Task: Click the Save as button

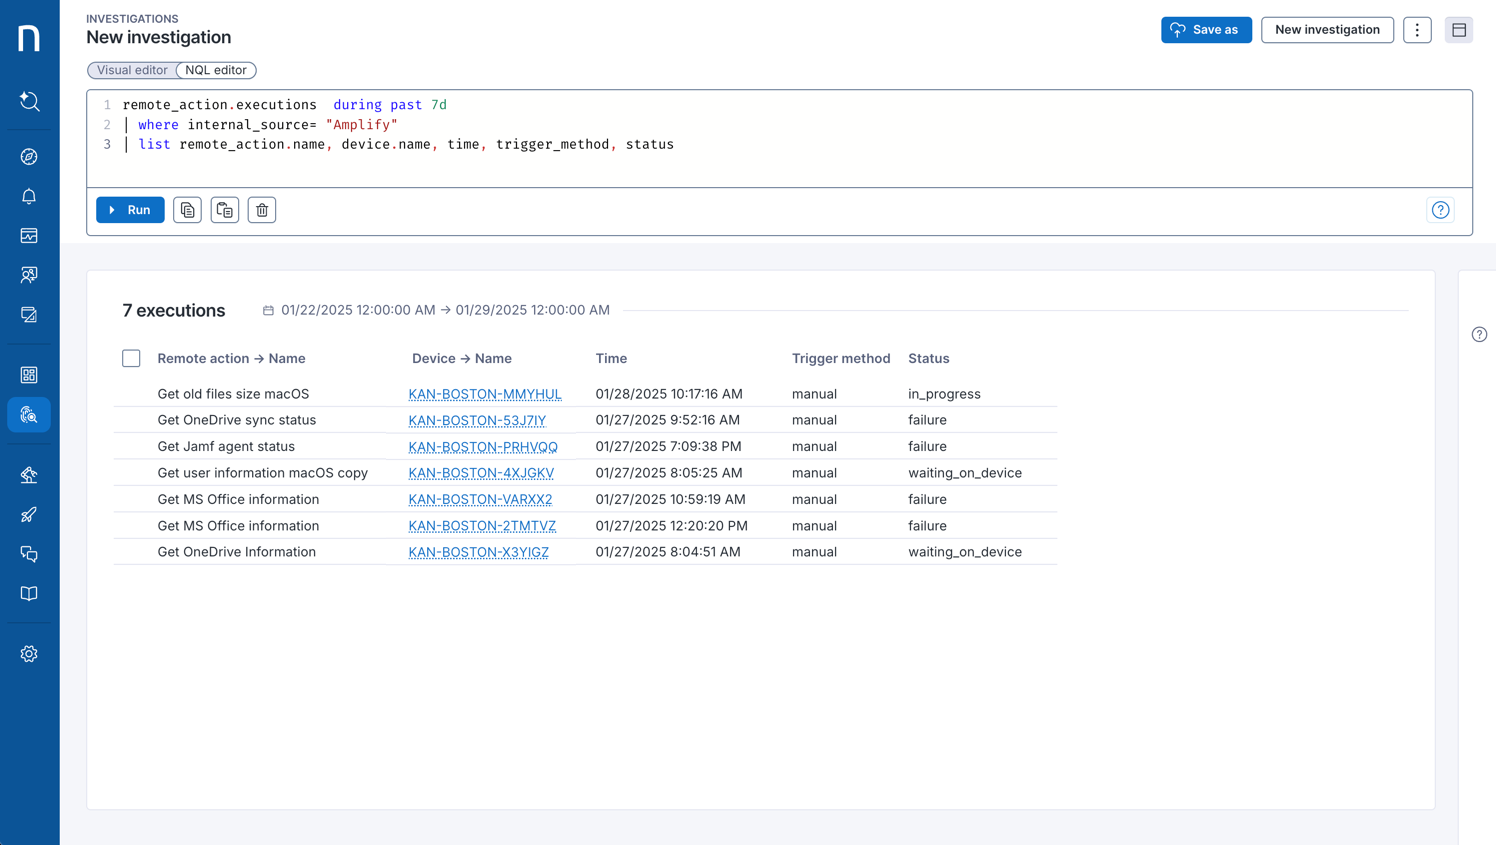Action: 1206,30
